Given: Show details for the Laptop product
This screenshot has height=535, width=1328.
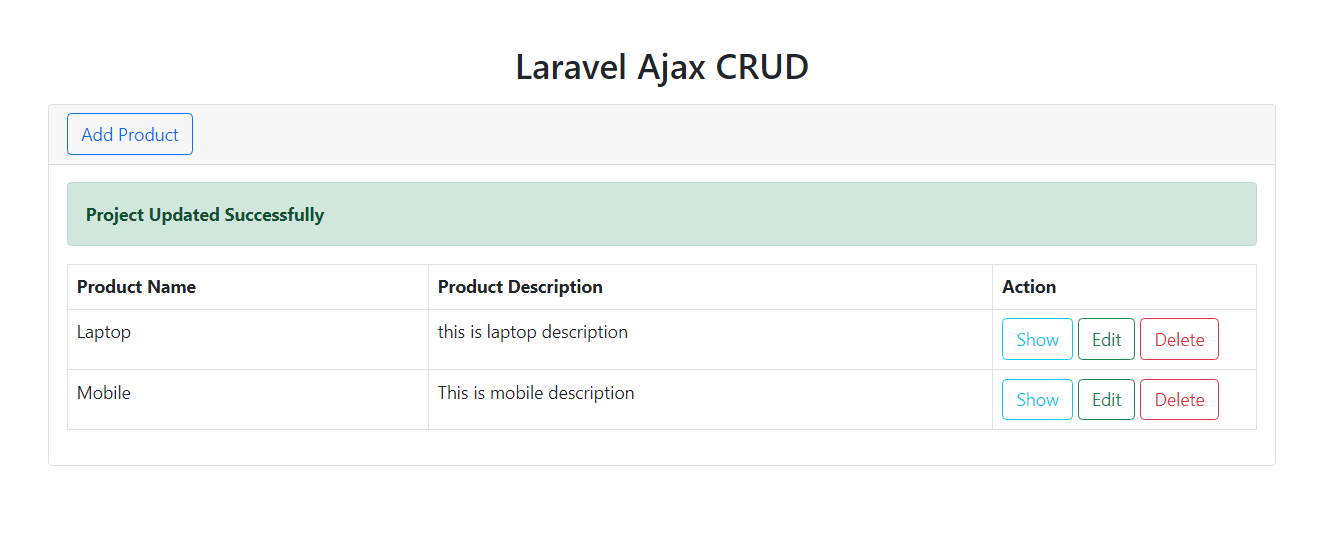Looking at the screenshot, I should point(1037,339).
